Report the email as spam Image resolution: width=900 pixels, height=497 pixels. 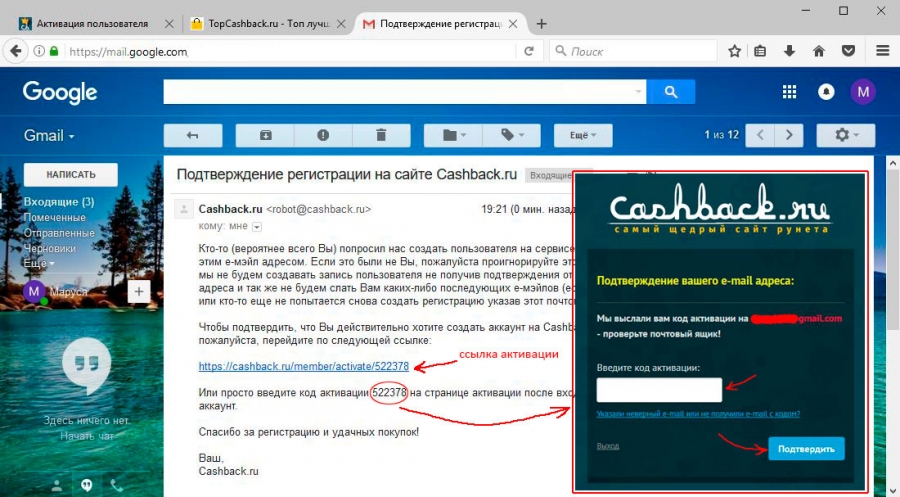[x=323, y=135]
